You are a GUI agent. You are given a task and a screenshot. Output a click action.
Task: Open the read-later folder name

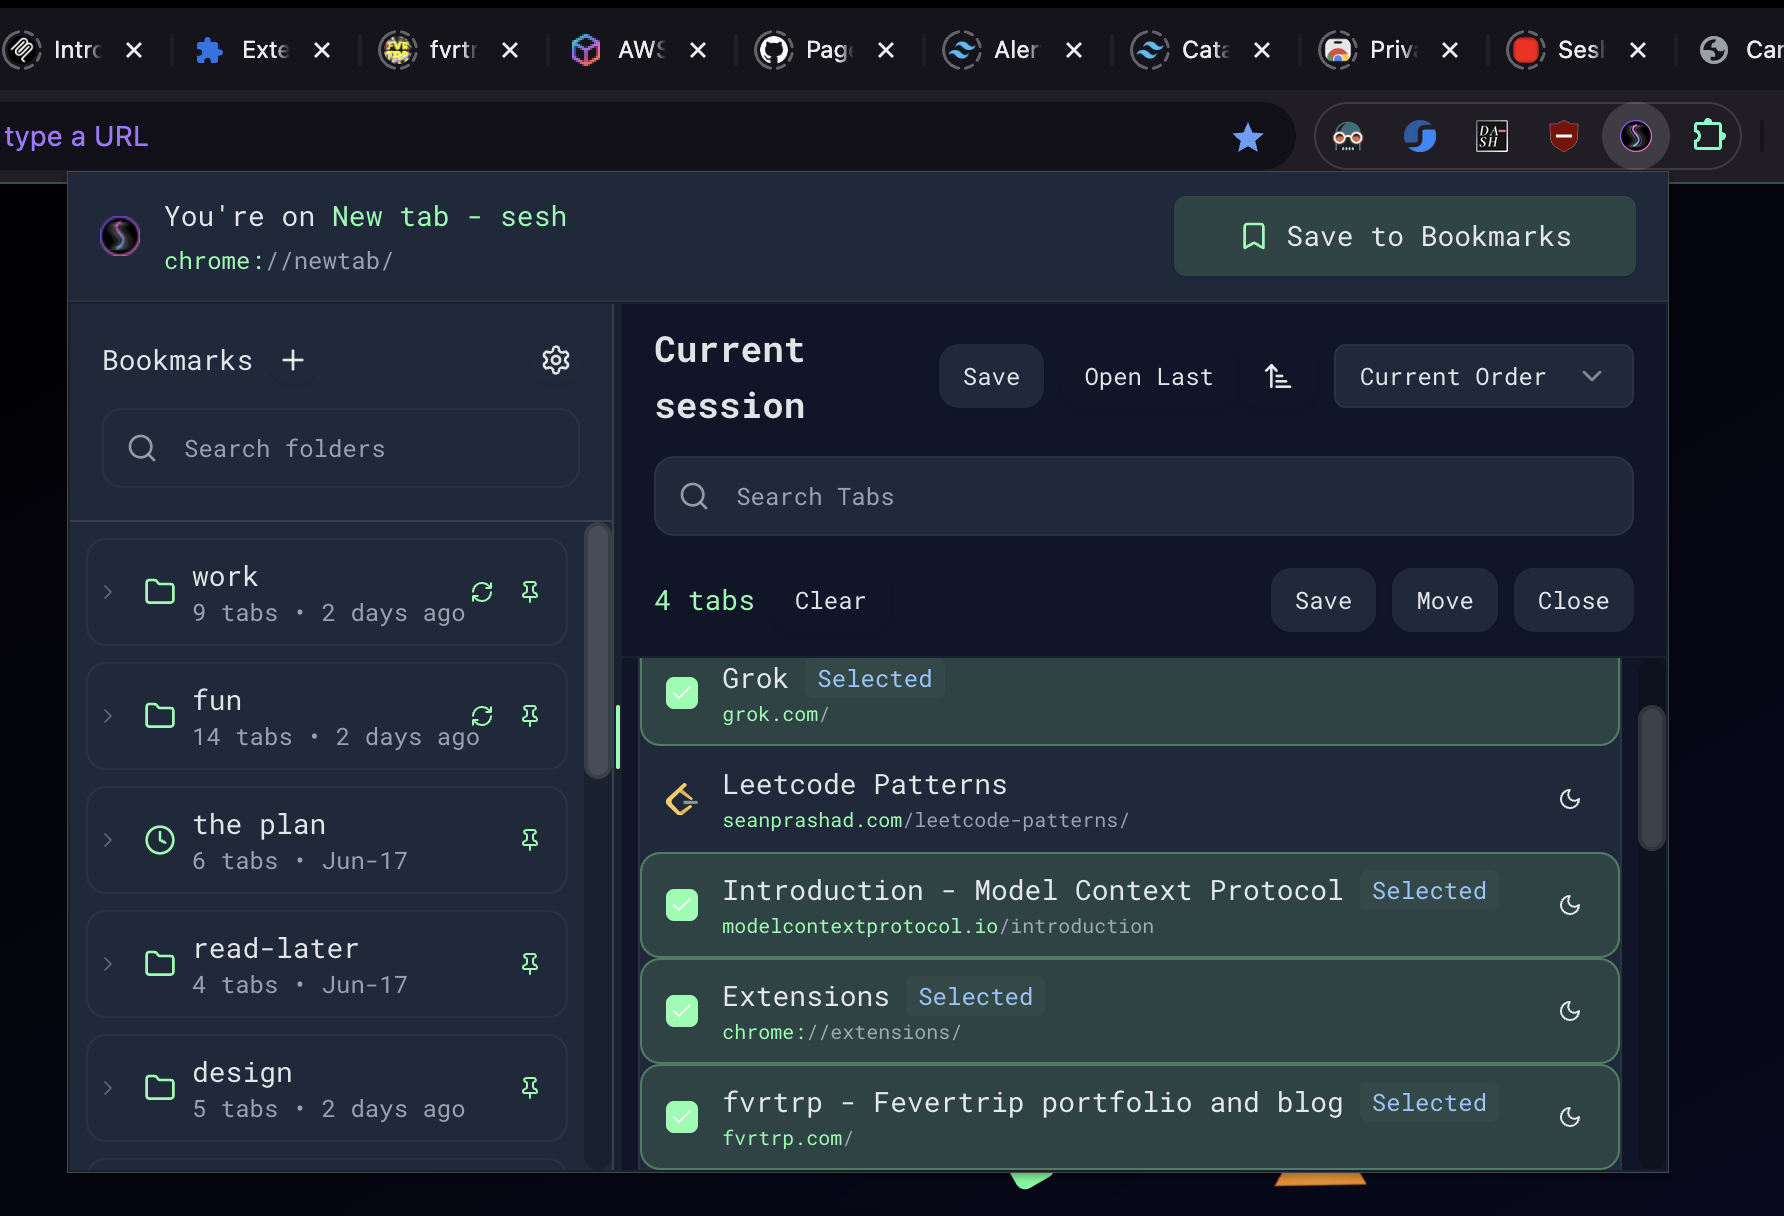[x=275, y=948]
